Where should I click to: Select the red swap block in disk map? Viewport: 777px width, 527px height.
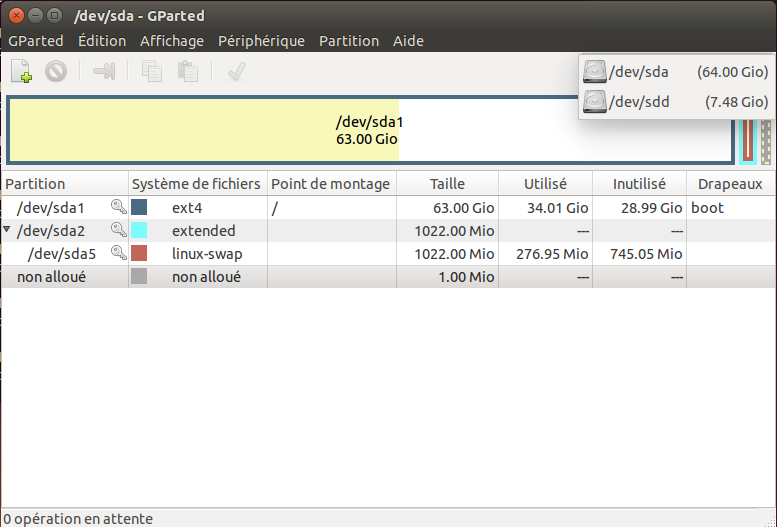748,141
